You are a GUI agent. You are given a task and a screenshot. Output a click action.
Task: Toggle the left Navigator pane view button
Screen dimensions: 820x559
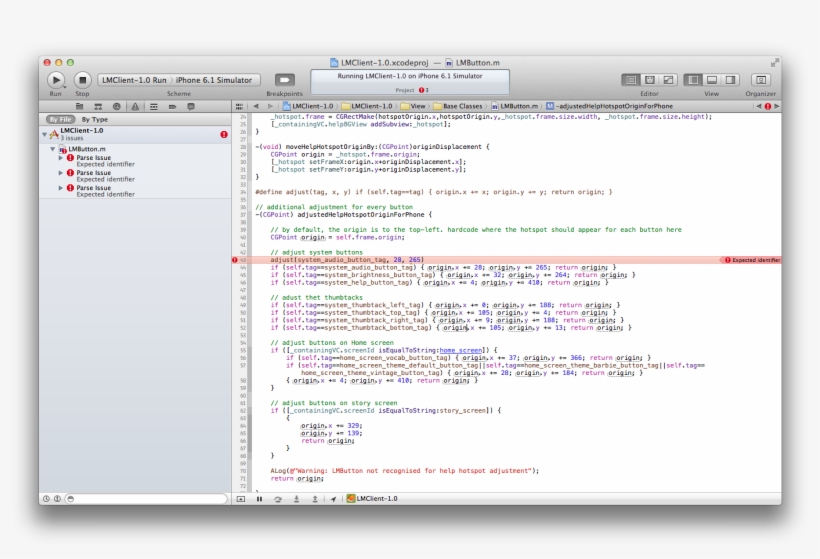[x=693, y=80]
